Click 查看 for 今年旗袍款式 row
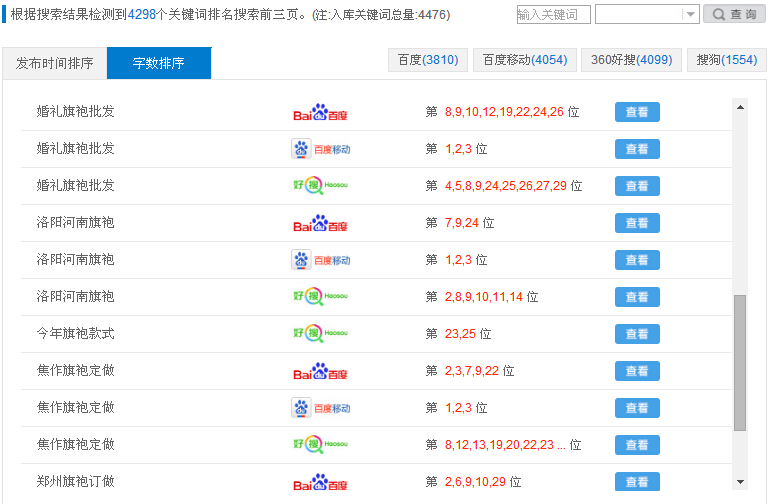This screenshot has height=504, width=768. [x=637, y=334]
